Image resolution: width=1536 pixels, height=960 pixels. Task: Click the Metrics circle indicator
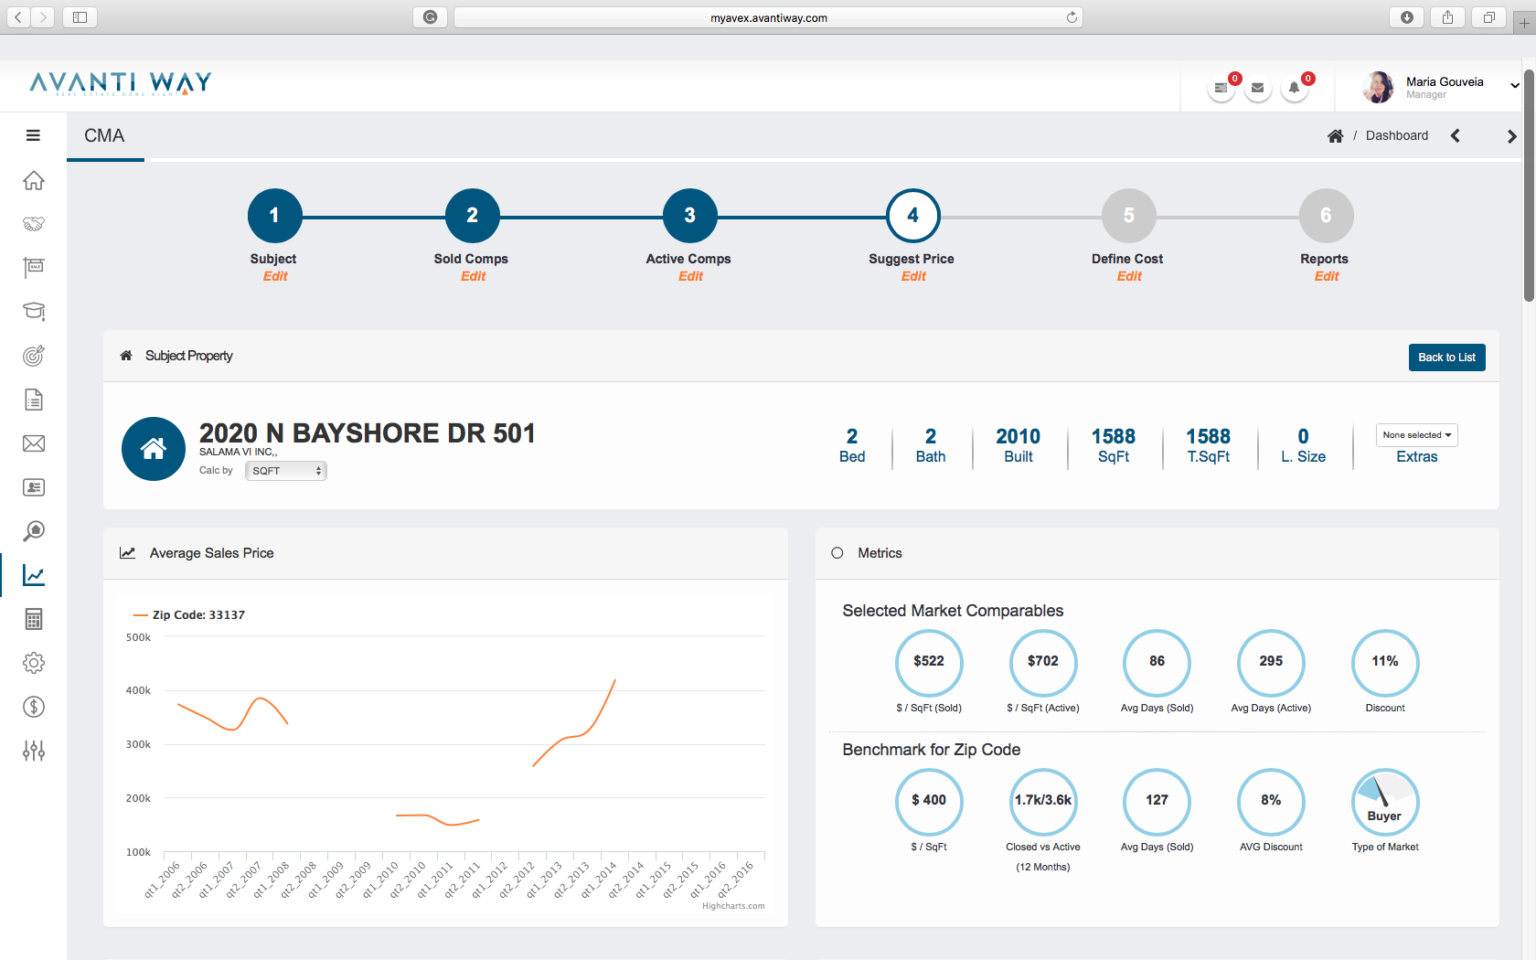pyautogui.click(x=837, y=553)
